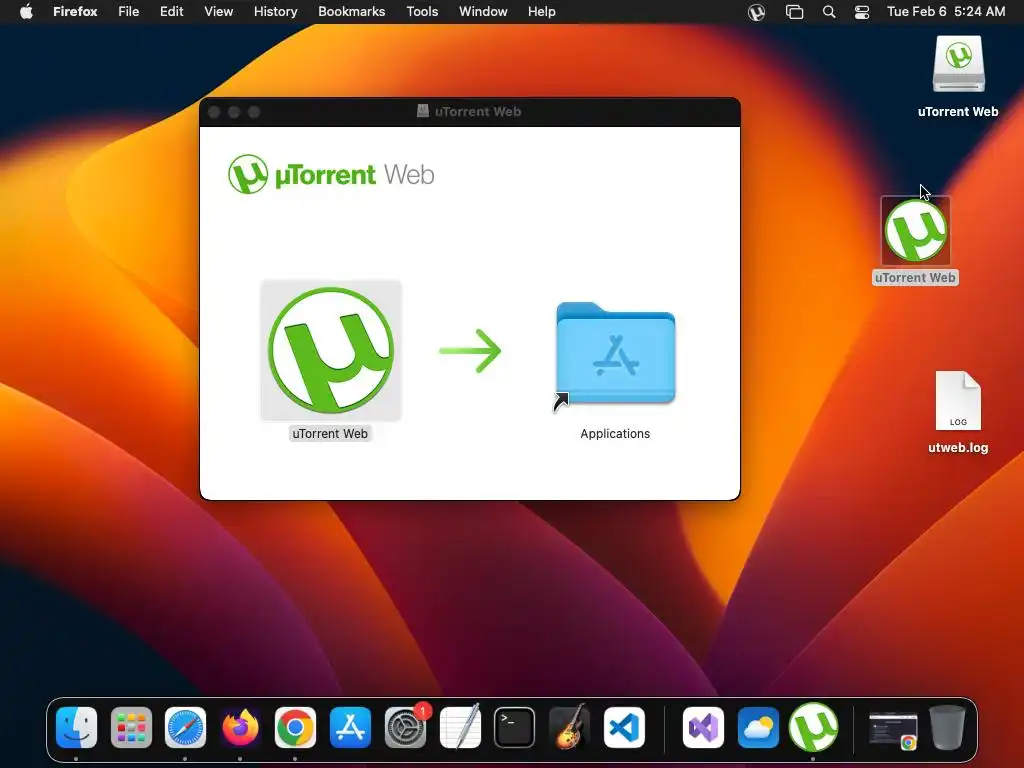Open the minimized Chrome window in the Dock

pyautogui.click(x=893, y=729)
